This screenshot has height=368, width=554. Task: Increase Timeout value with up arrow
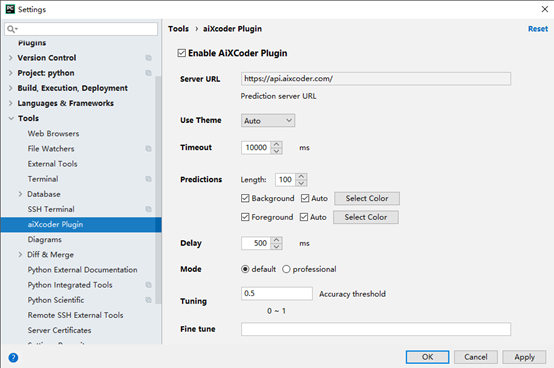[277, 144]
